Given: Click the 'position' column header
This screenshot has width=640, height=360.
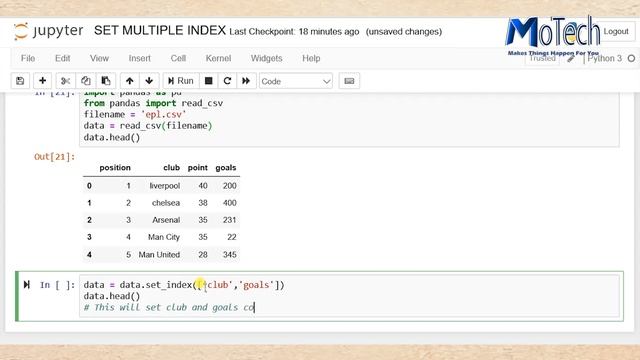Looking at the screenshot, I should pyautogui.click(x=115, y=168).
